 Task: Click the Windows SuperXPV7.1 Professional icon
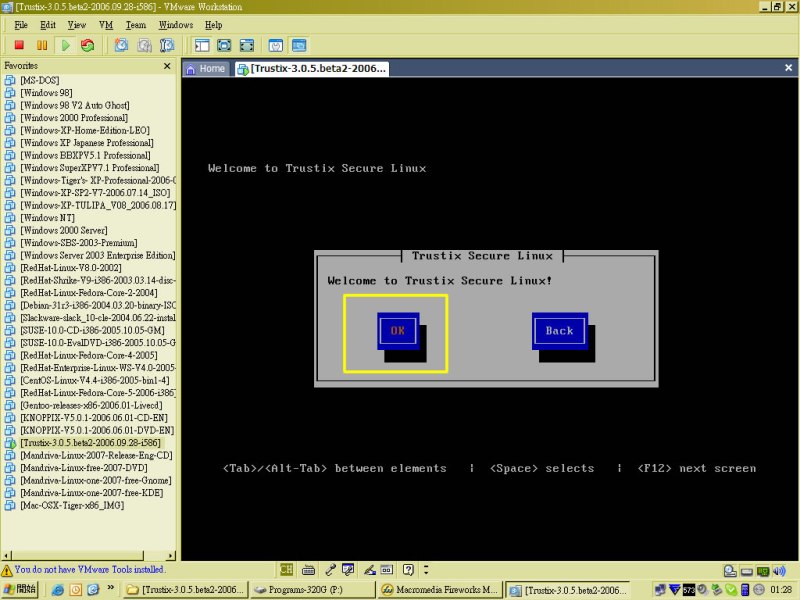(10, 168)
